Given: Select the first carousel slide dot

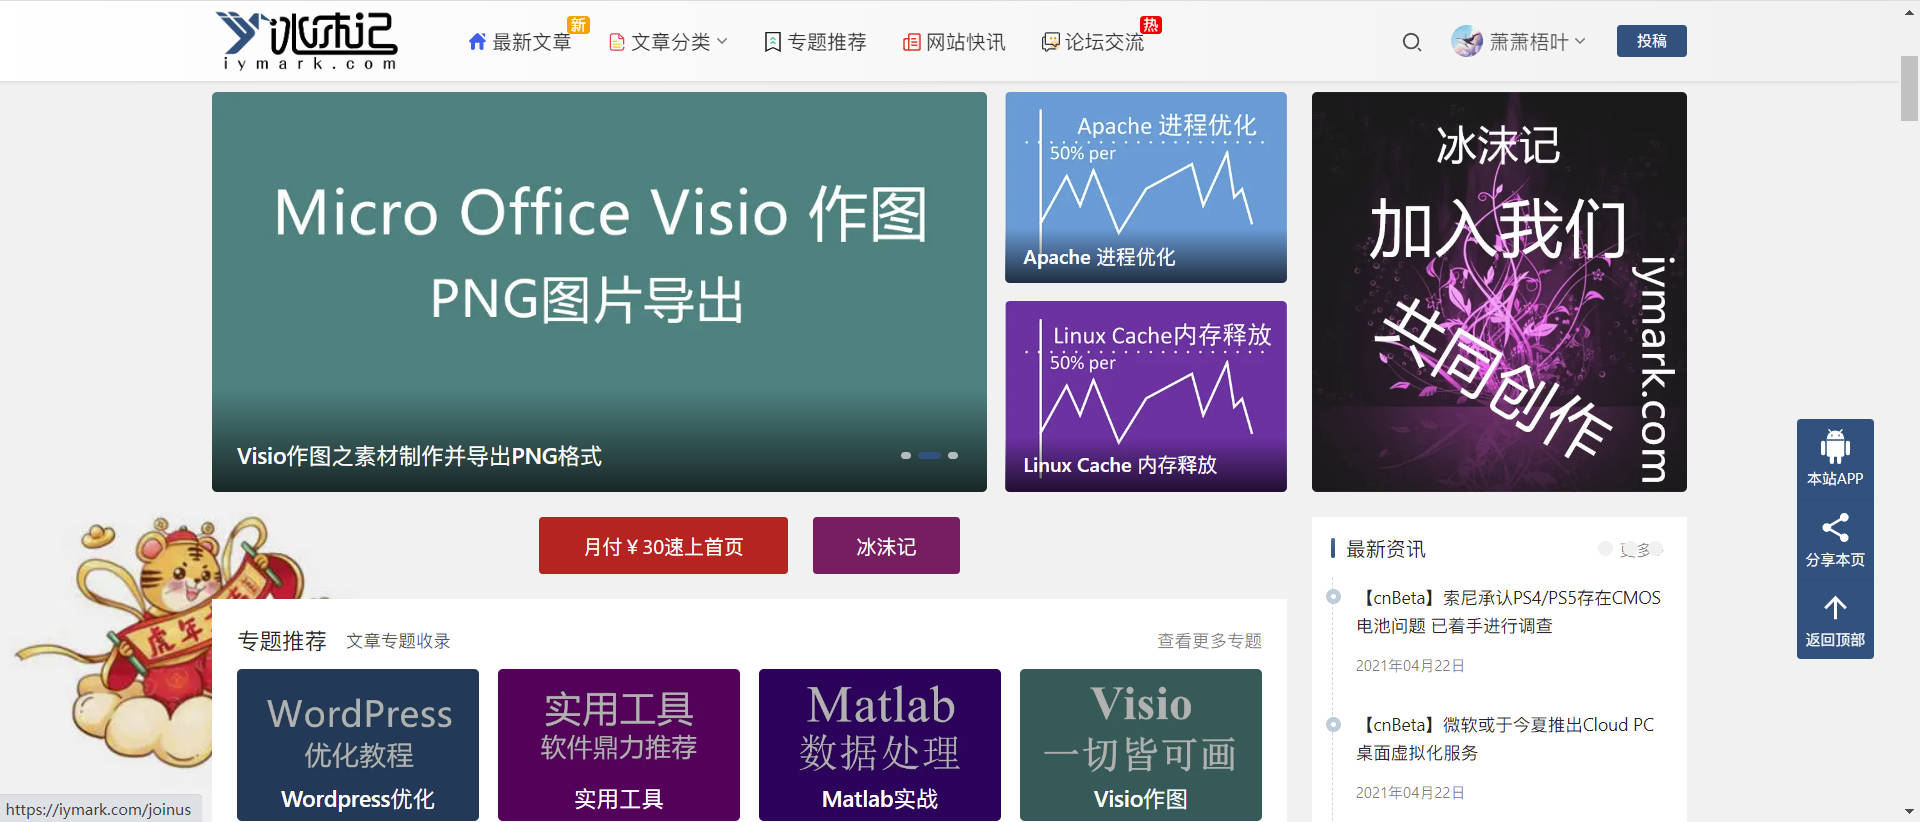Looking at the screenshot, I should pyautogui.click(x=906, y=455).
